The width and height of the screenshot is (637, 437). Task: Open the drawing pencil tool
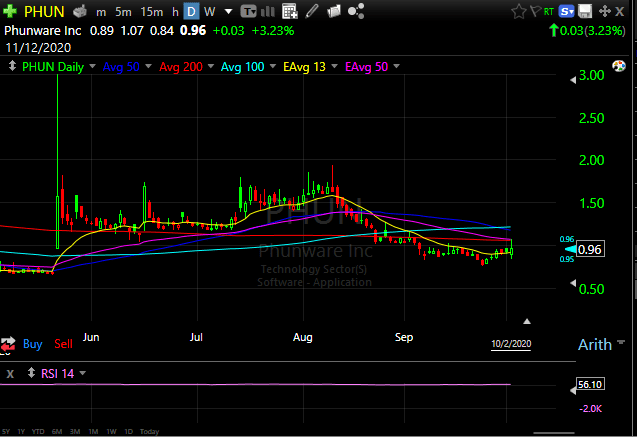pos(312,12)
